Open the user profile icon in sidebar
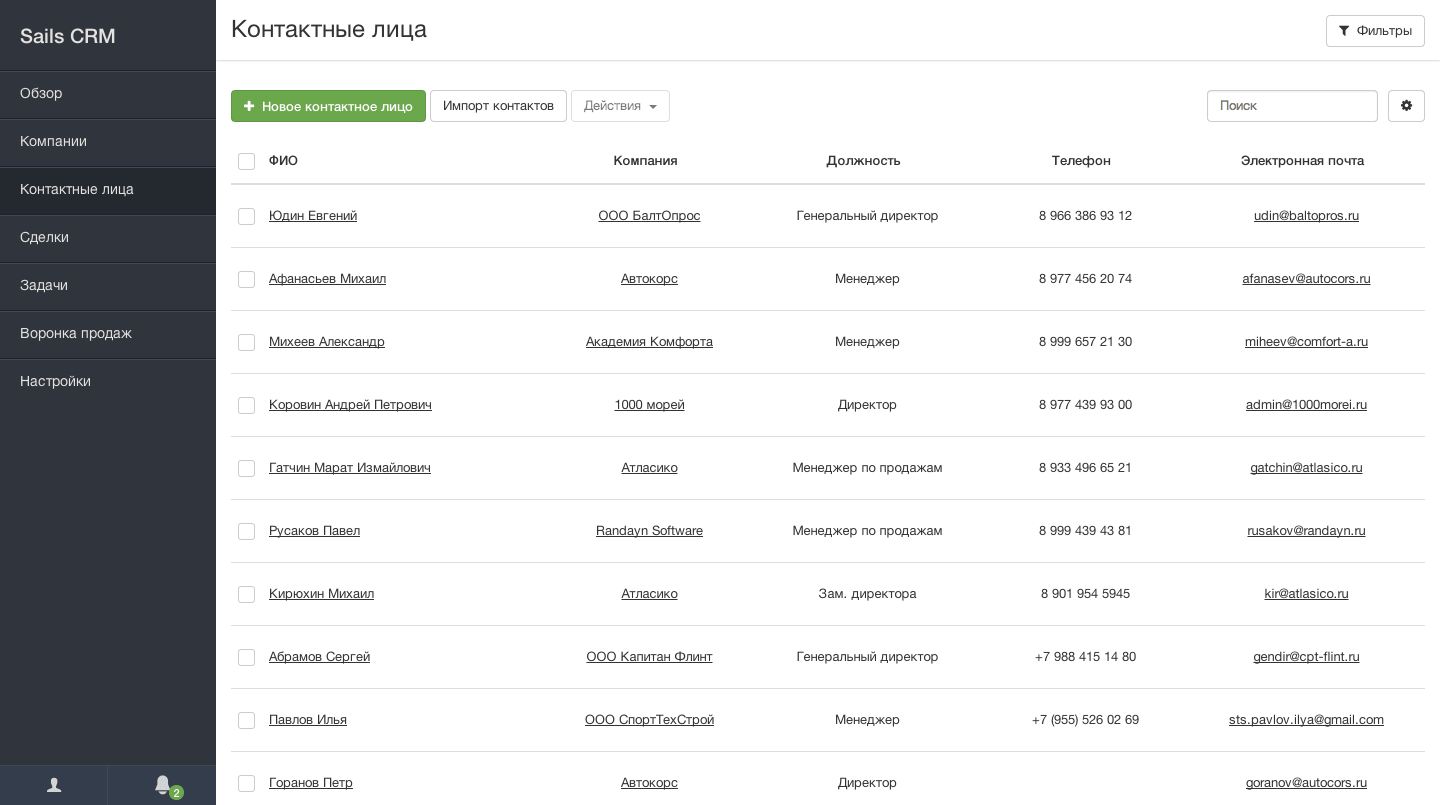This screenshot has height=805, width=1440. [x=54, y=785]
